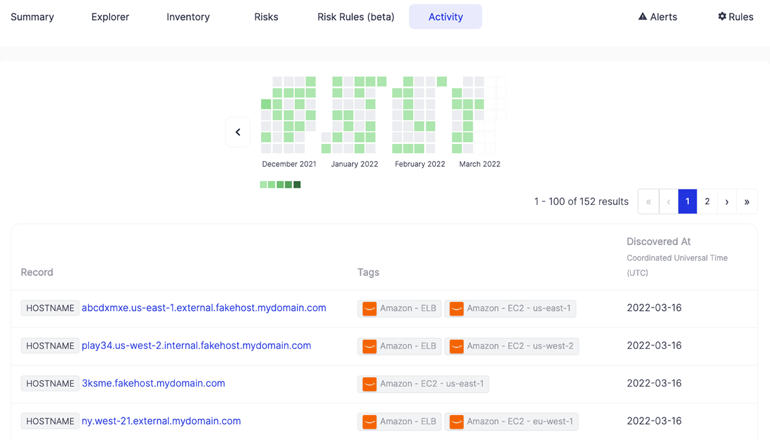Open play34.us-west-2.internal.fakehost.mydomain.com link
Viewport: 770px width, 440px height.
coord(196,346)
